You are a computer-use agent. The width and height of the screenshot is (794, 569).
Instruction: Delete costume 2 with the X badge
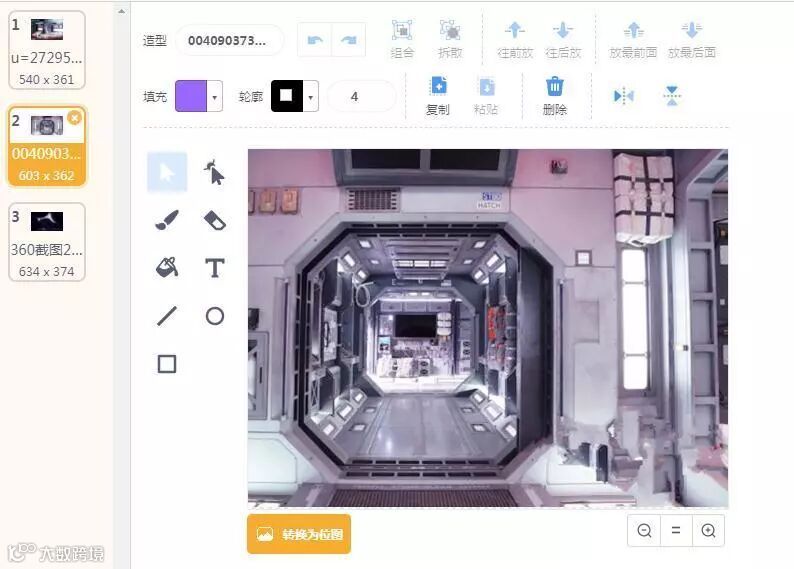click(74, 118)
